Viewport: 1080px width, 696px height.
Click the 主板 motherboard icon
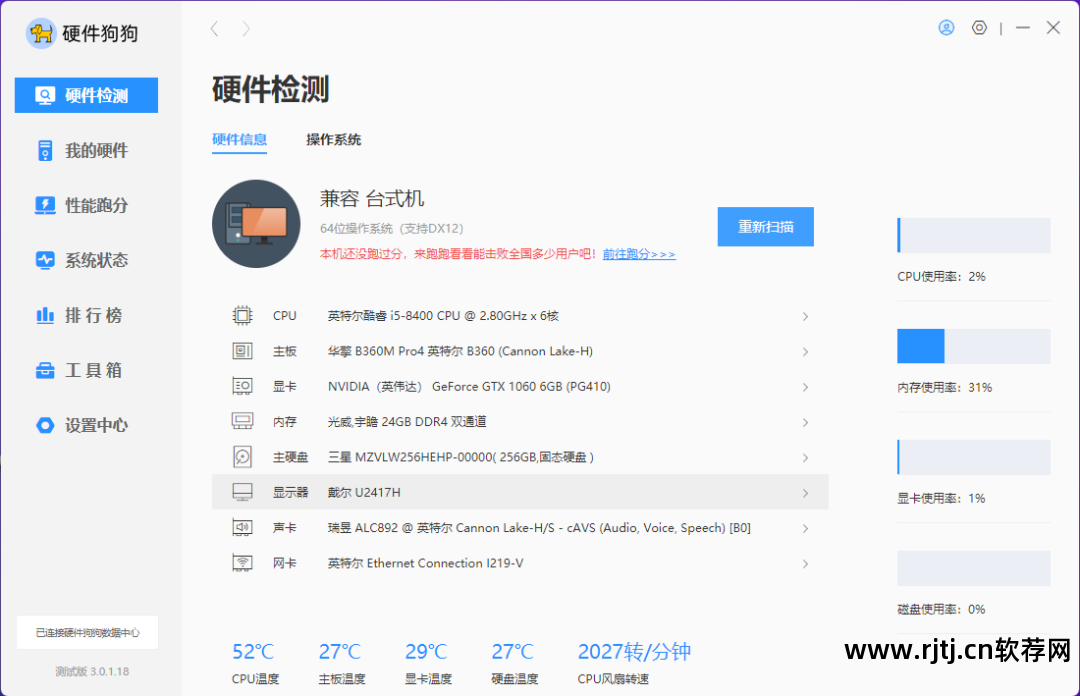coord(242,351)
